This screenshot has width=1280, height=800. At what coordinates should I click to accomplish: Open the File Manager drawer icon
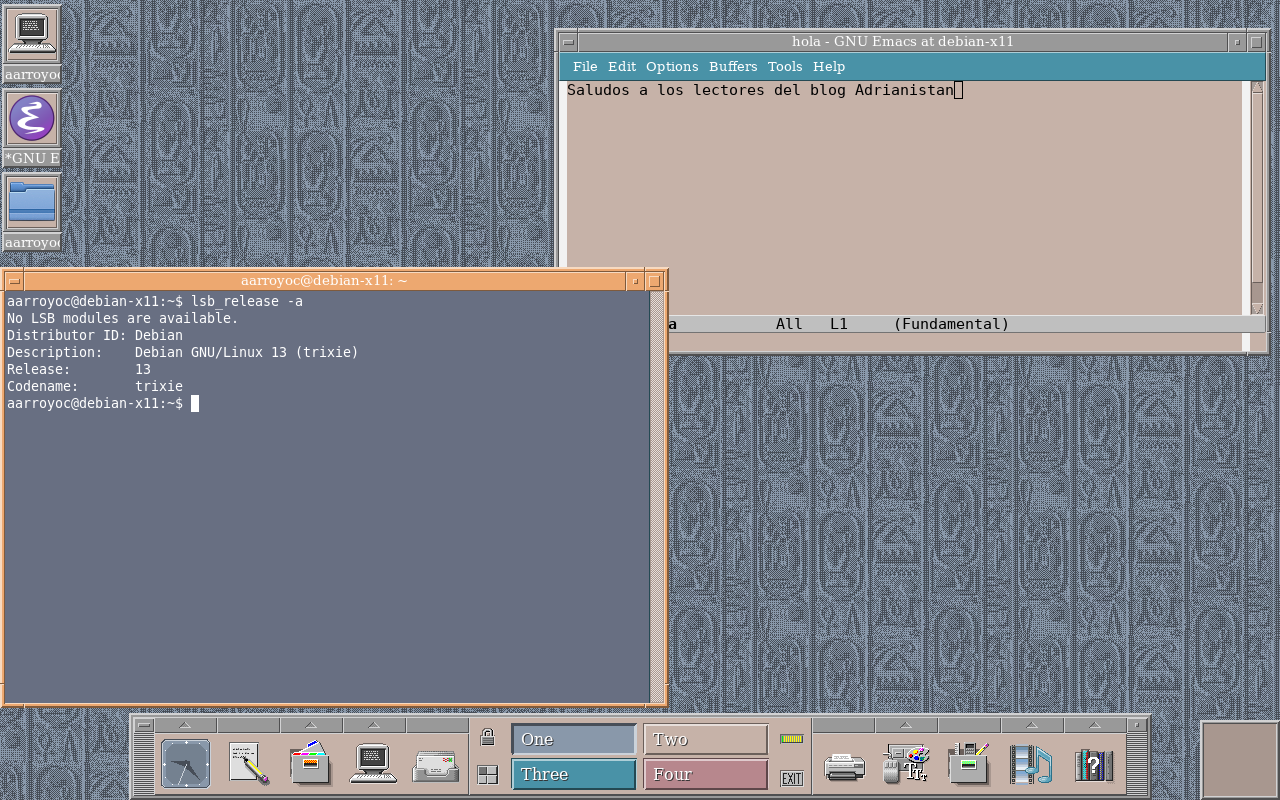point(311,765)
